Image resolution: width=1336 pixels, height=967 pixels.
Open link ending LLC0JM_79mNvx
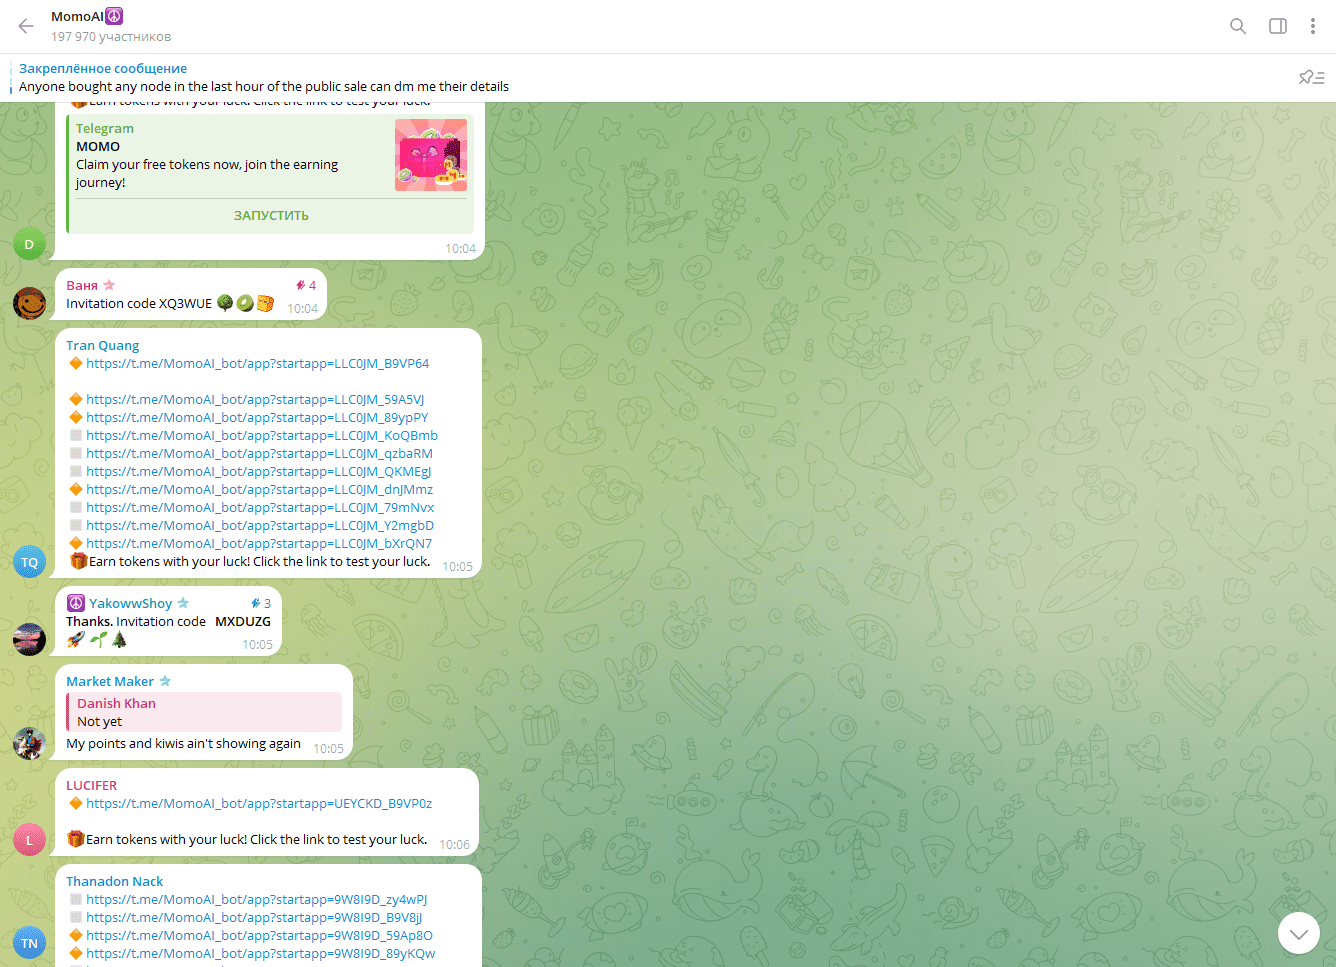click(260, 507)
